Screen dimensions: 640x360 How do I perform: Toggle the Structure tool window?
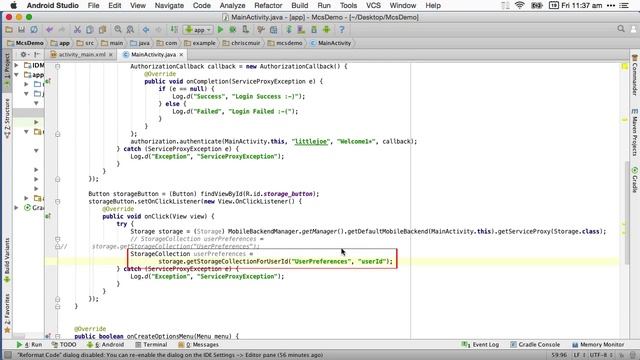point(7,118)
